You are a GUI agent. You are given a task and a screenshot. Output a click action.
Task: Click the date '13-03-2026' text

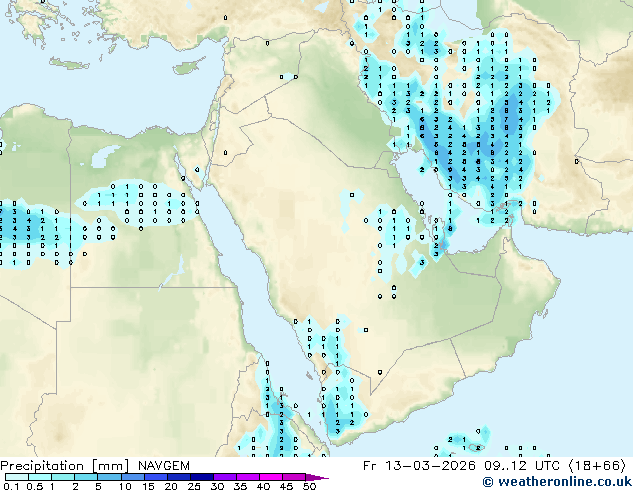[430, 466]
